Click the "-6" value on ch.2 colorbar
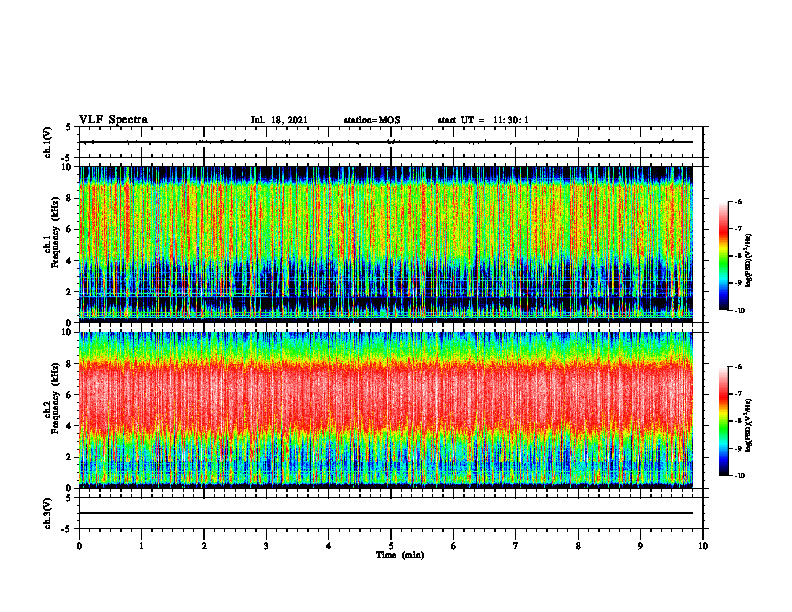Image resolution: width=792 pixels, height=612 pixels. (738, 367)
